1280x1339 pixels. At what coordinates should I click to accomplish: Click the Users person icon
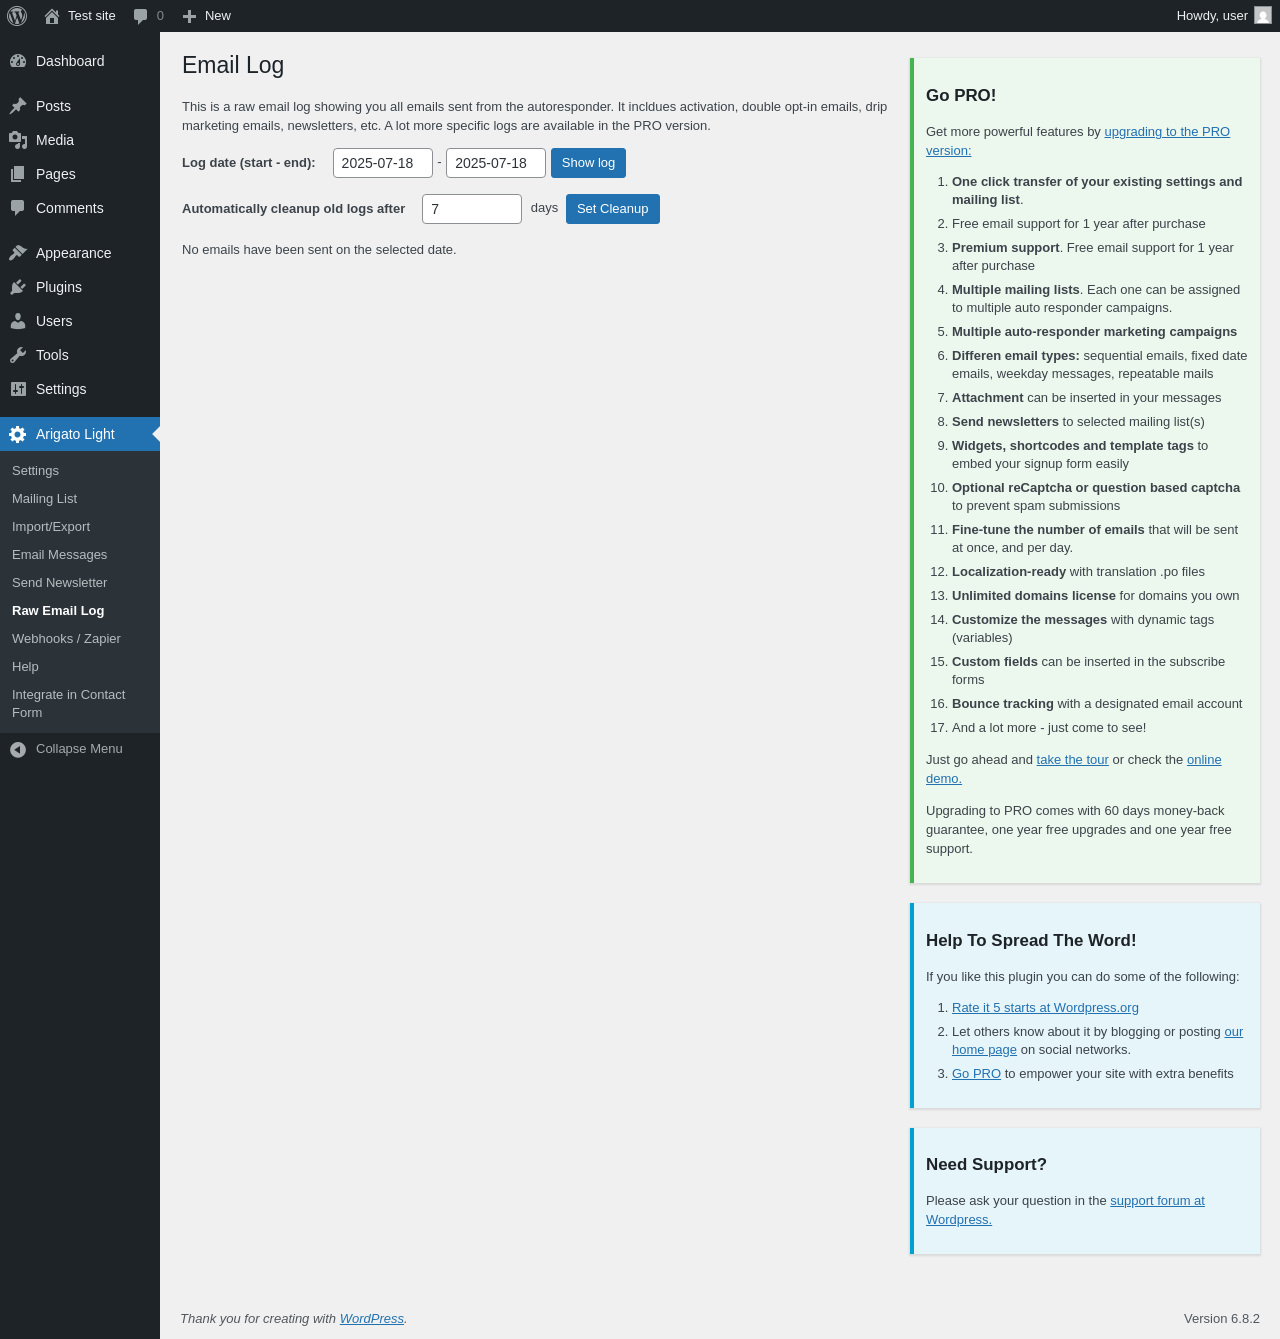click(18, 321)
